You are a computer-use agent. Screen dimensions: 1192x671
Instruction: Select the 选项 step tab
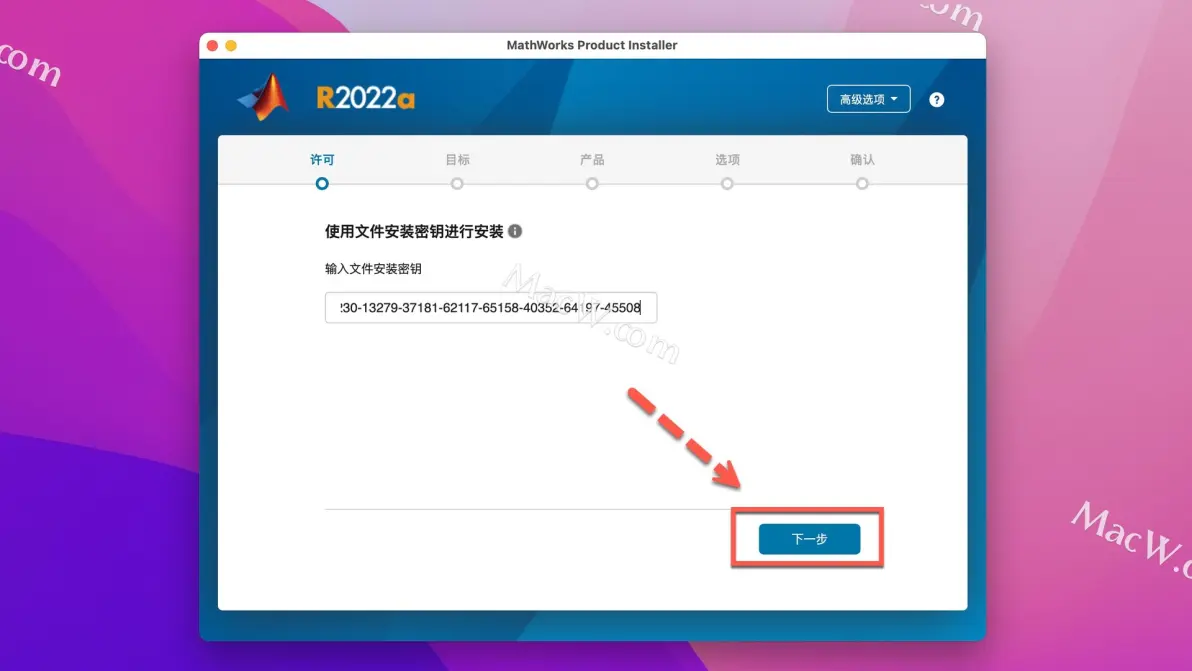(x=727, y=160)
